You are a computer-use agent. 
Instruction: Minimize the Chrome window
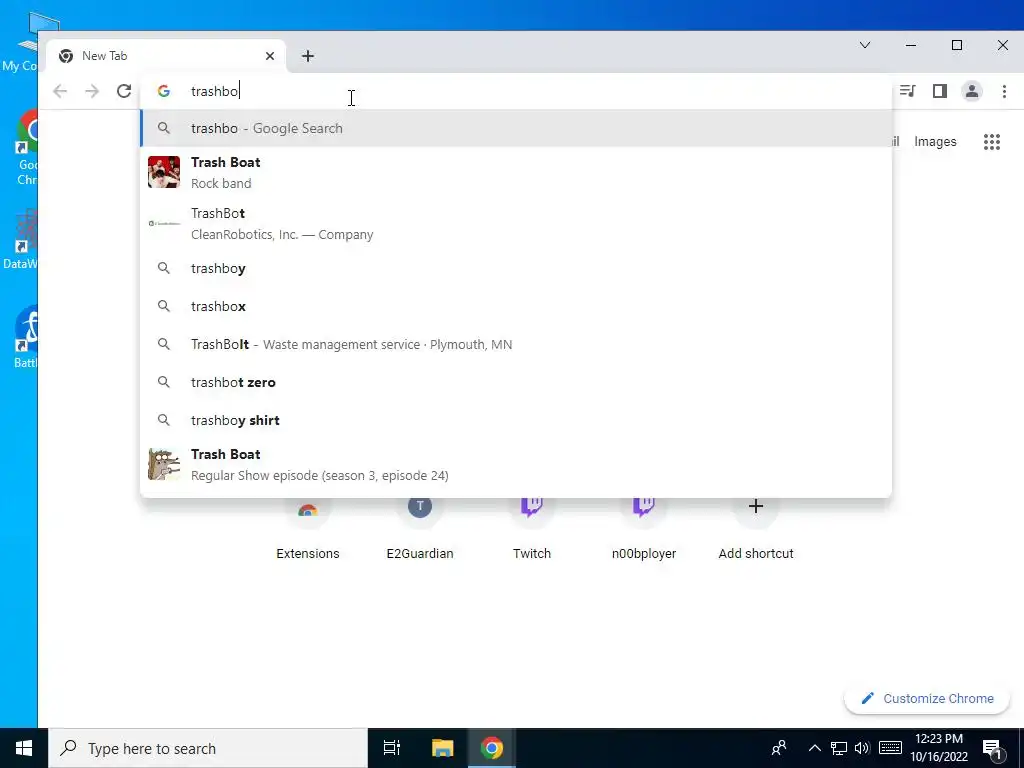911,45
